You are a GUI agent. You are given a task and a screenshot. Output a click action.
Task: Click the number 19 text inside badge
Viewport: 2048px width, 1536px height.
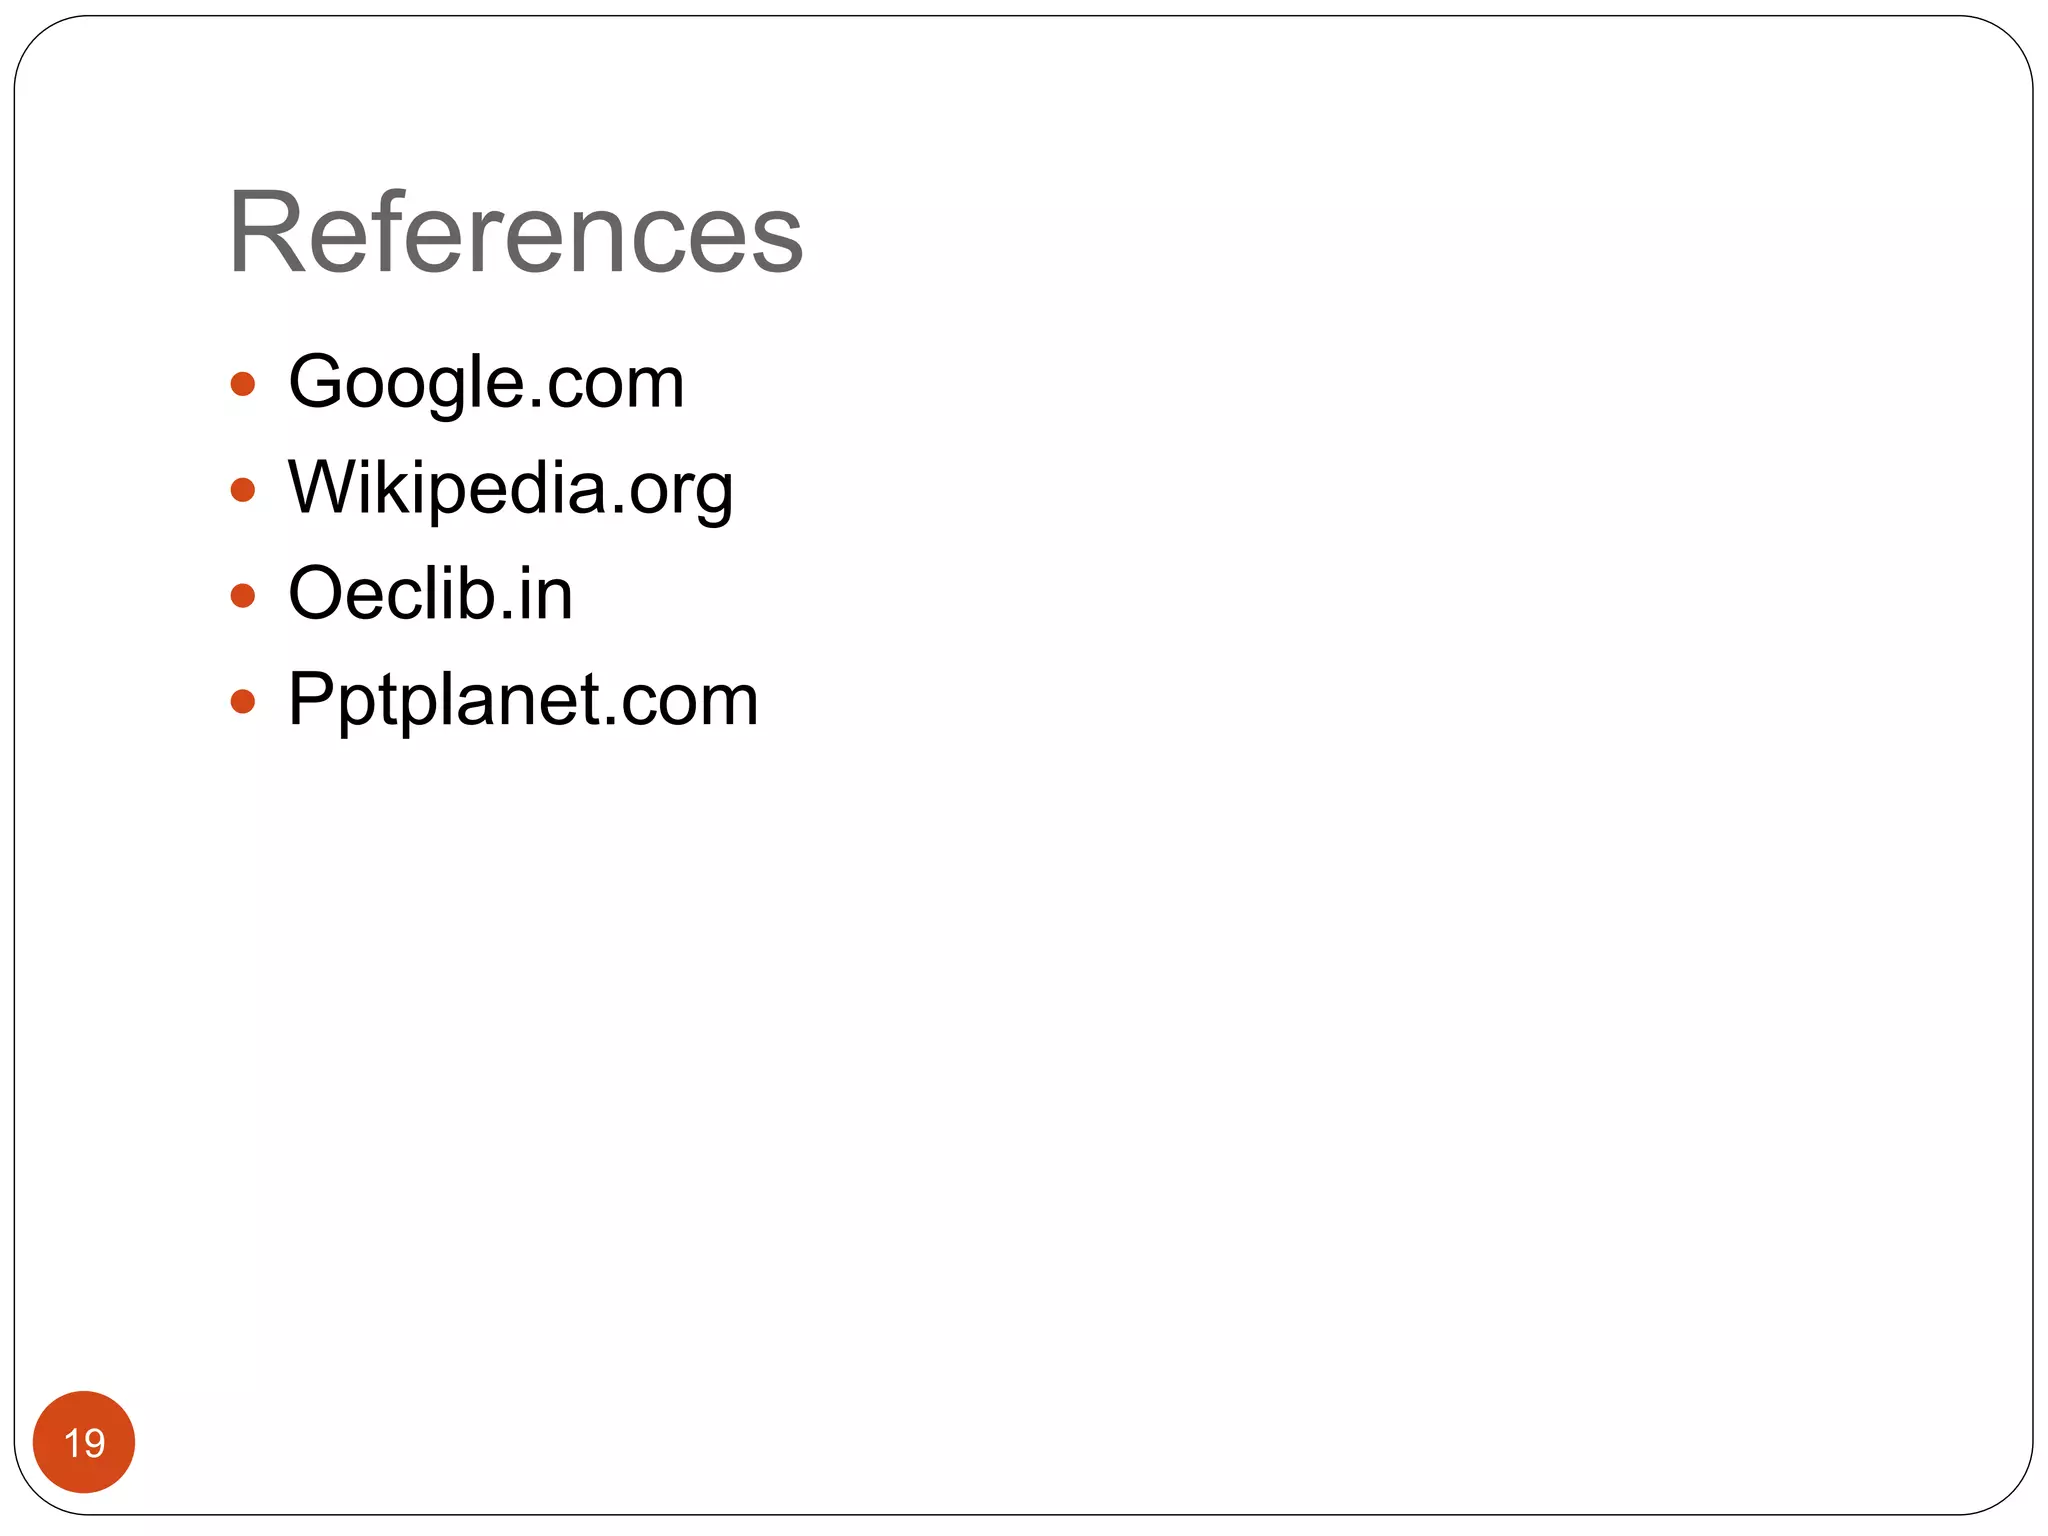84,1443
